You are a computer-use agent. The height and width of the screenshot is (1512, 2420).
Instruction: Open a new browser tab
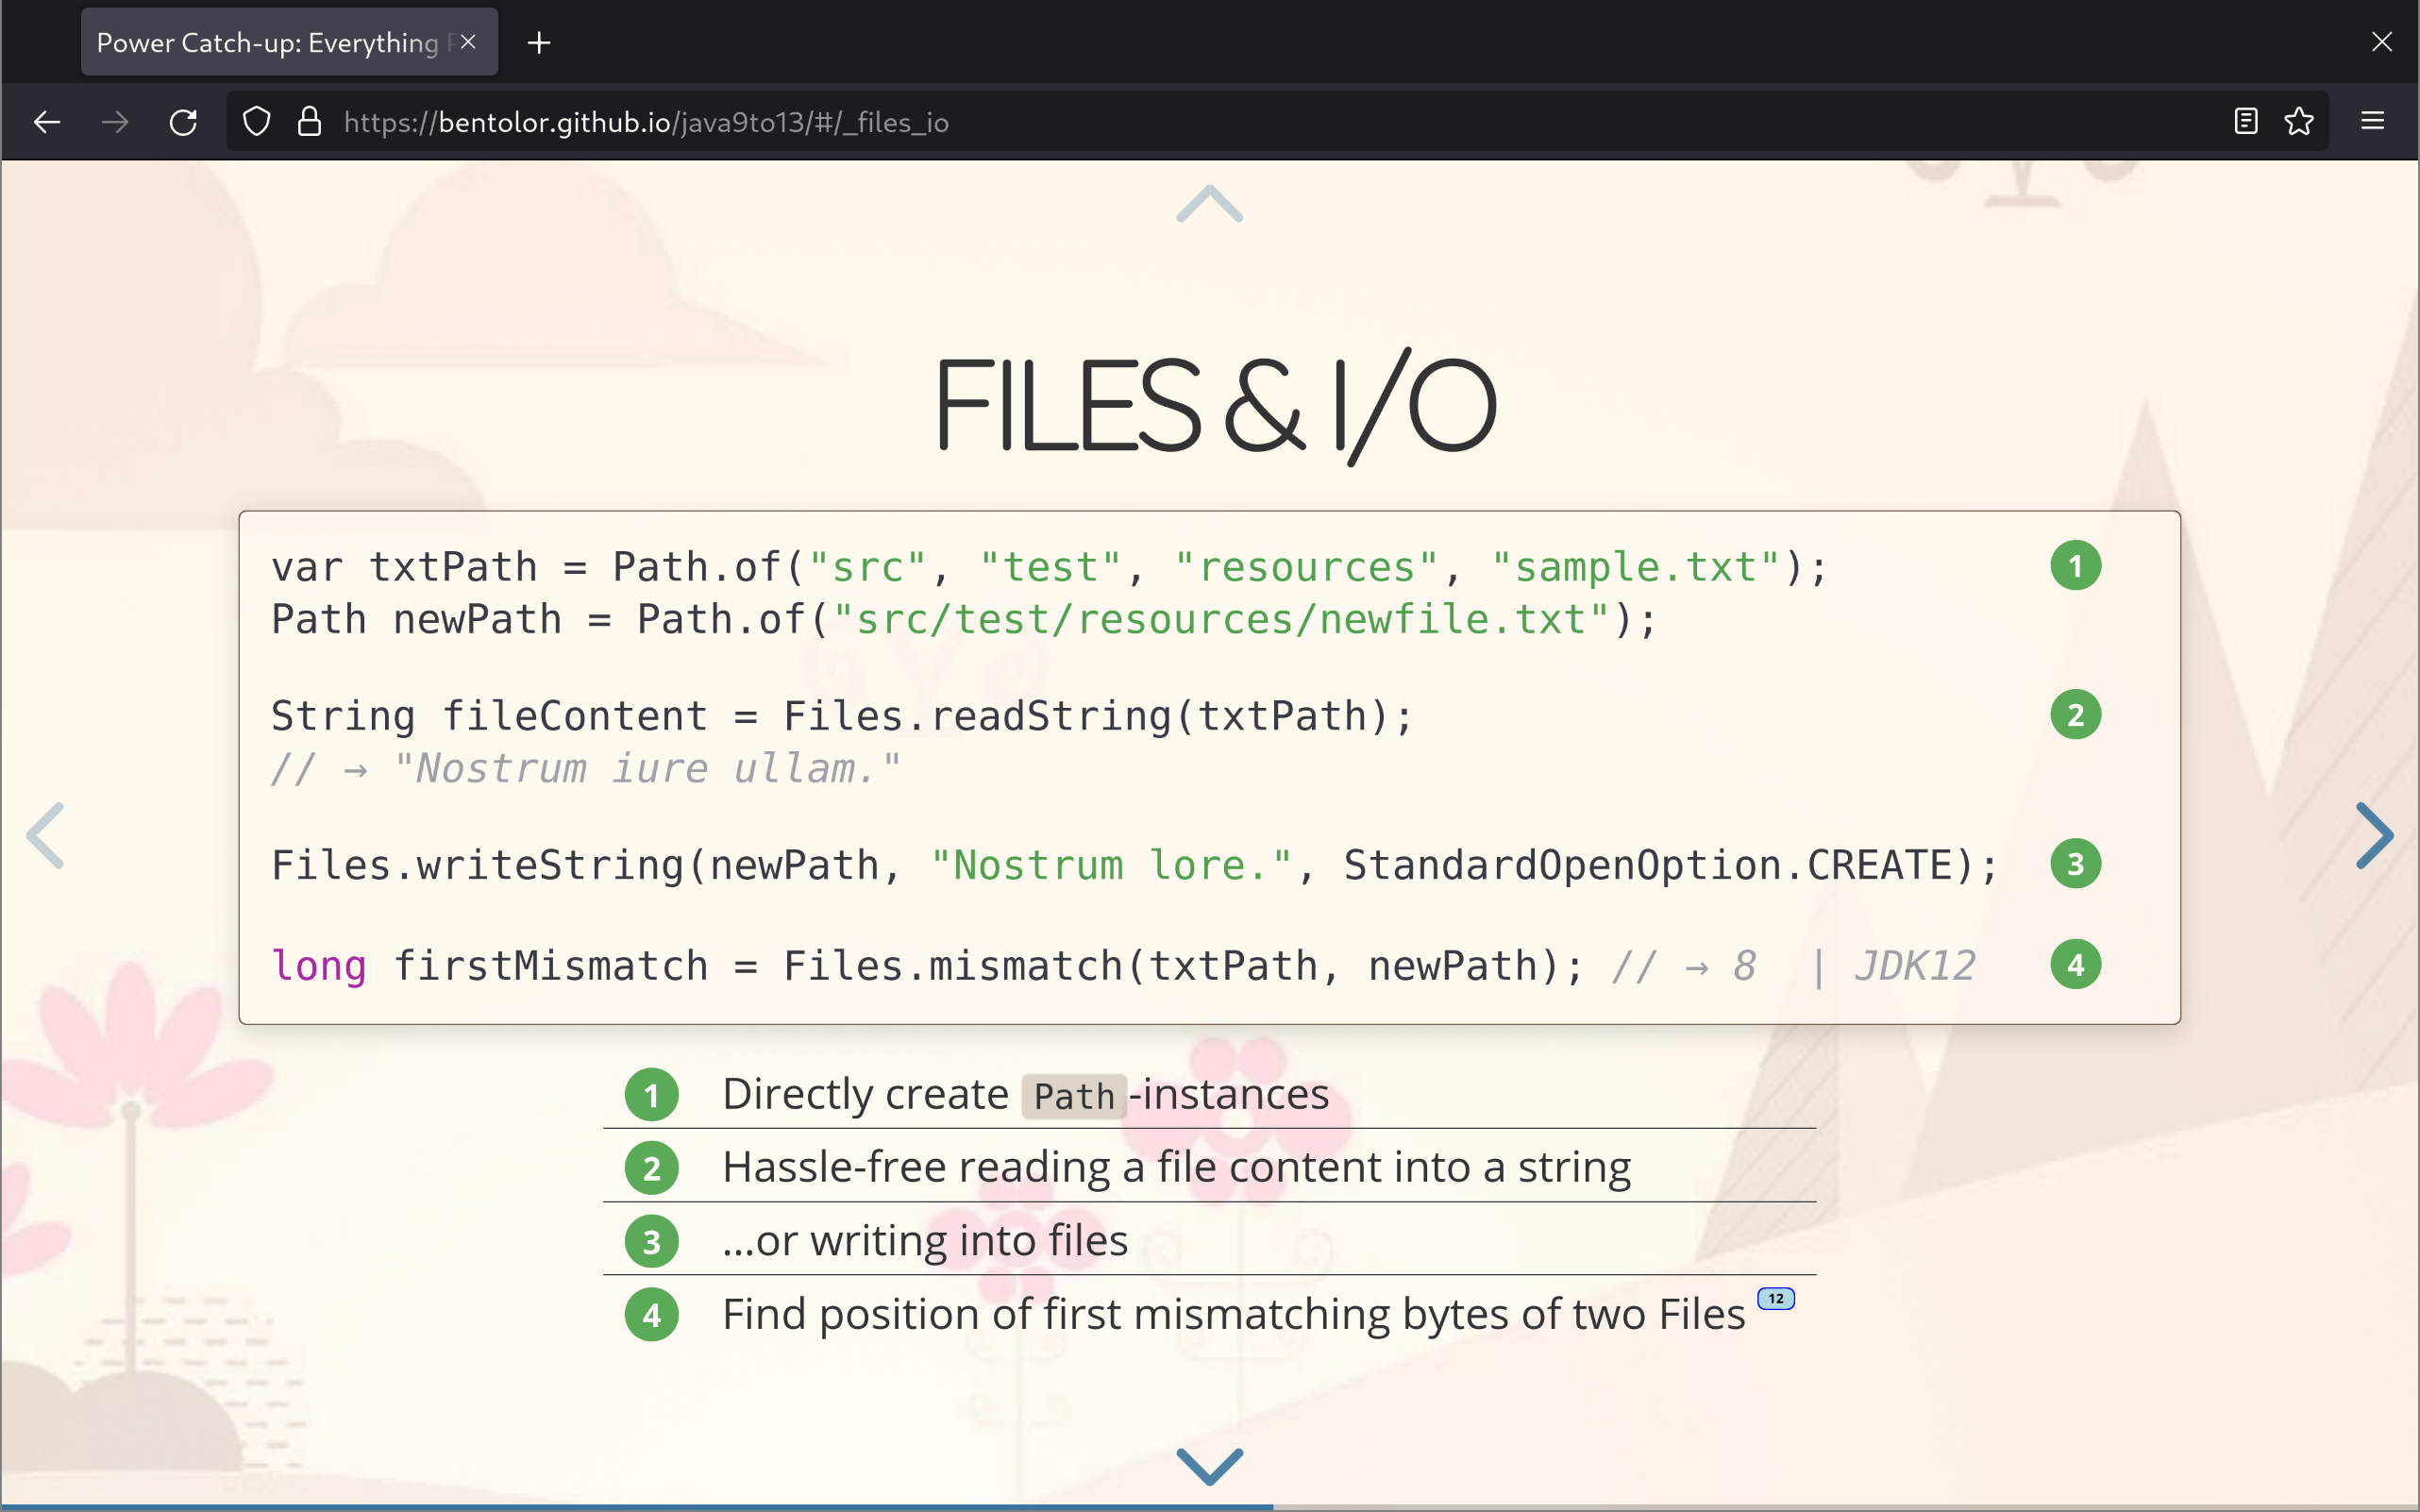click(539, 42)
